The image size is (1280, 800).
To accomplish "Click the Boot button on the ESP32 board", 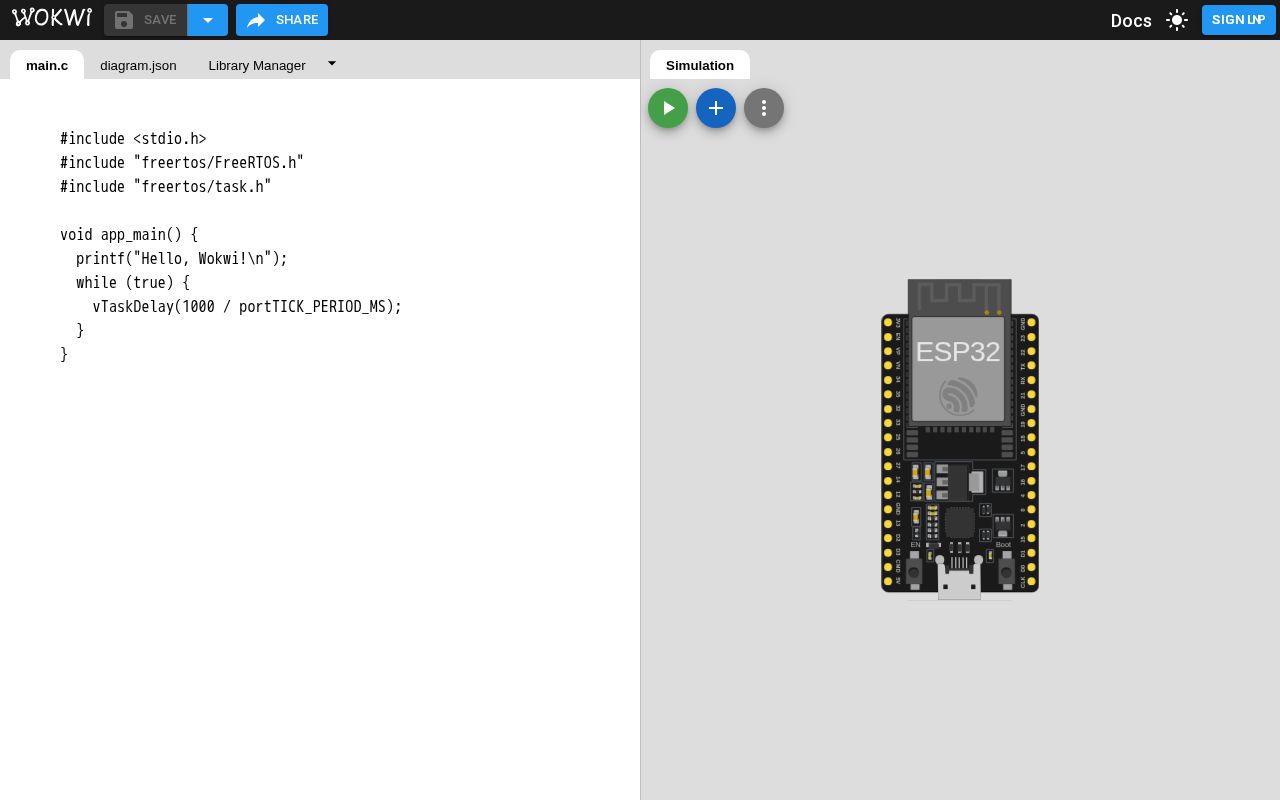I will pos(1006,571).
